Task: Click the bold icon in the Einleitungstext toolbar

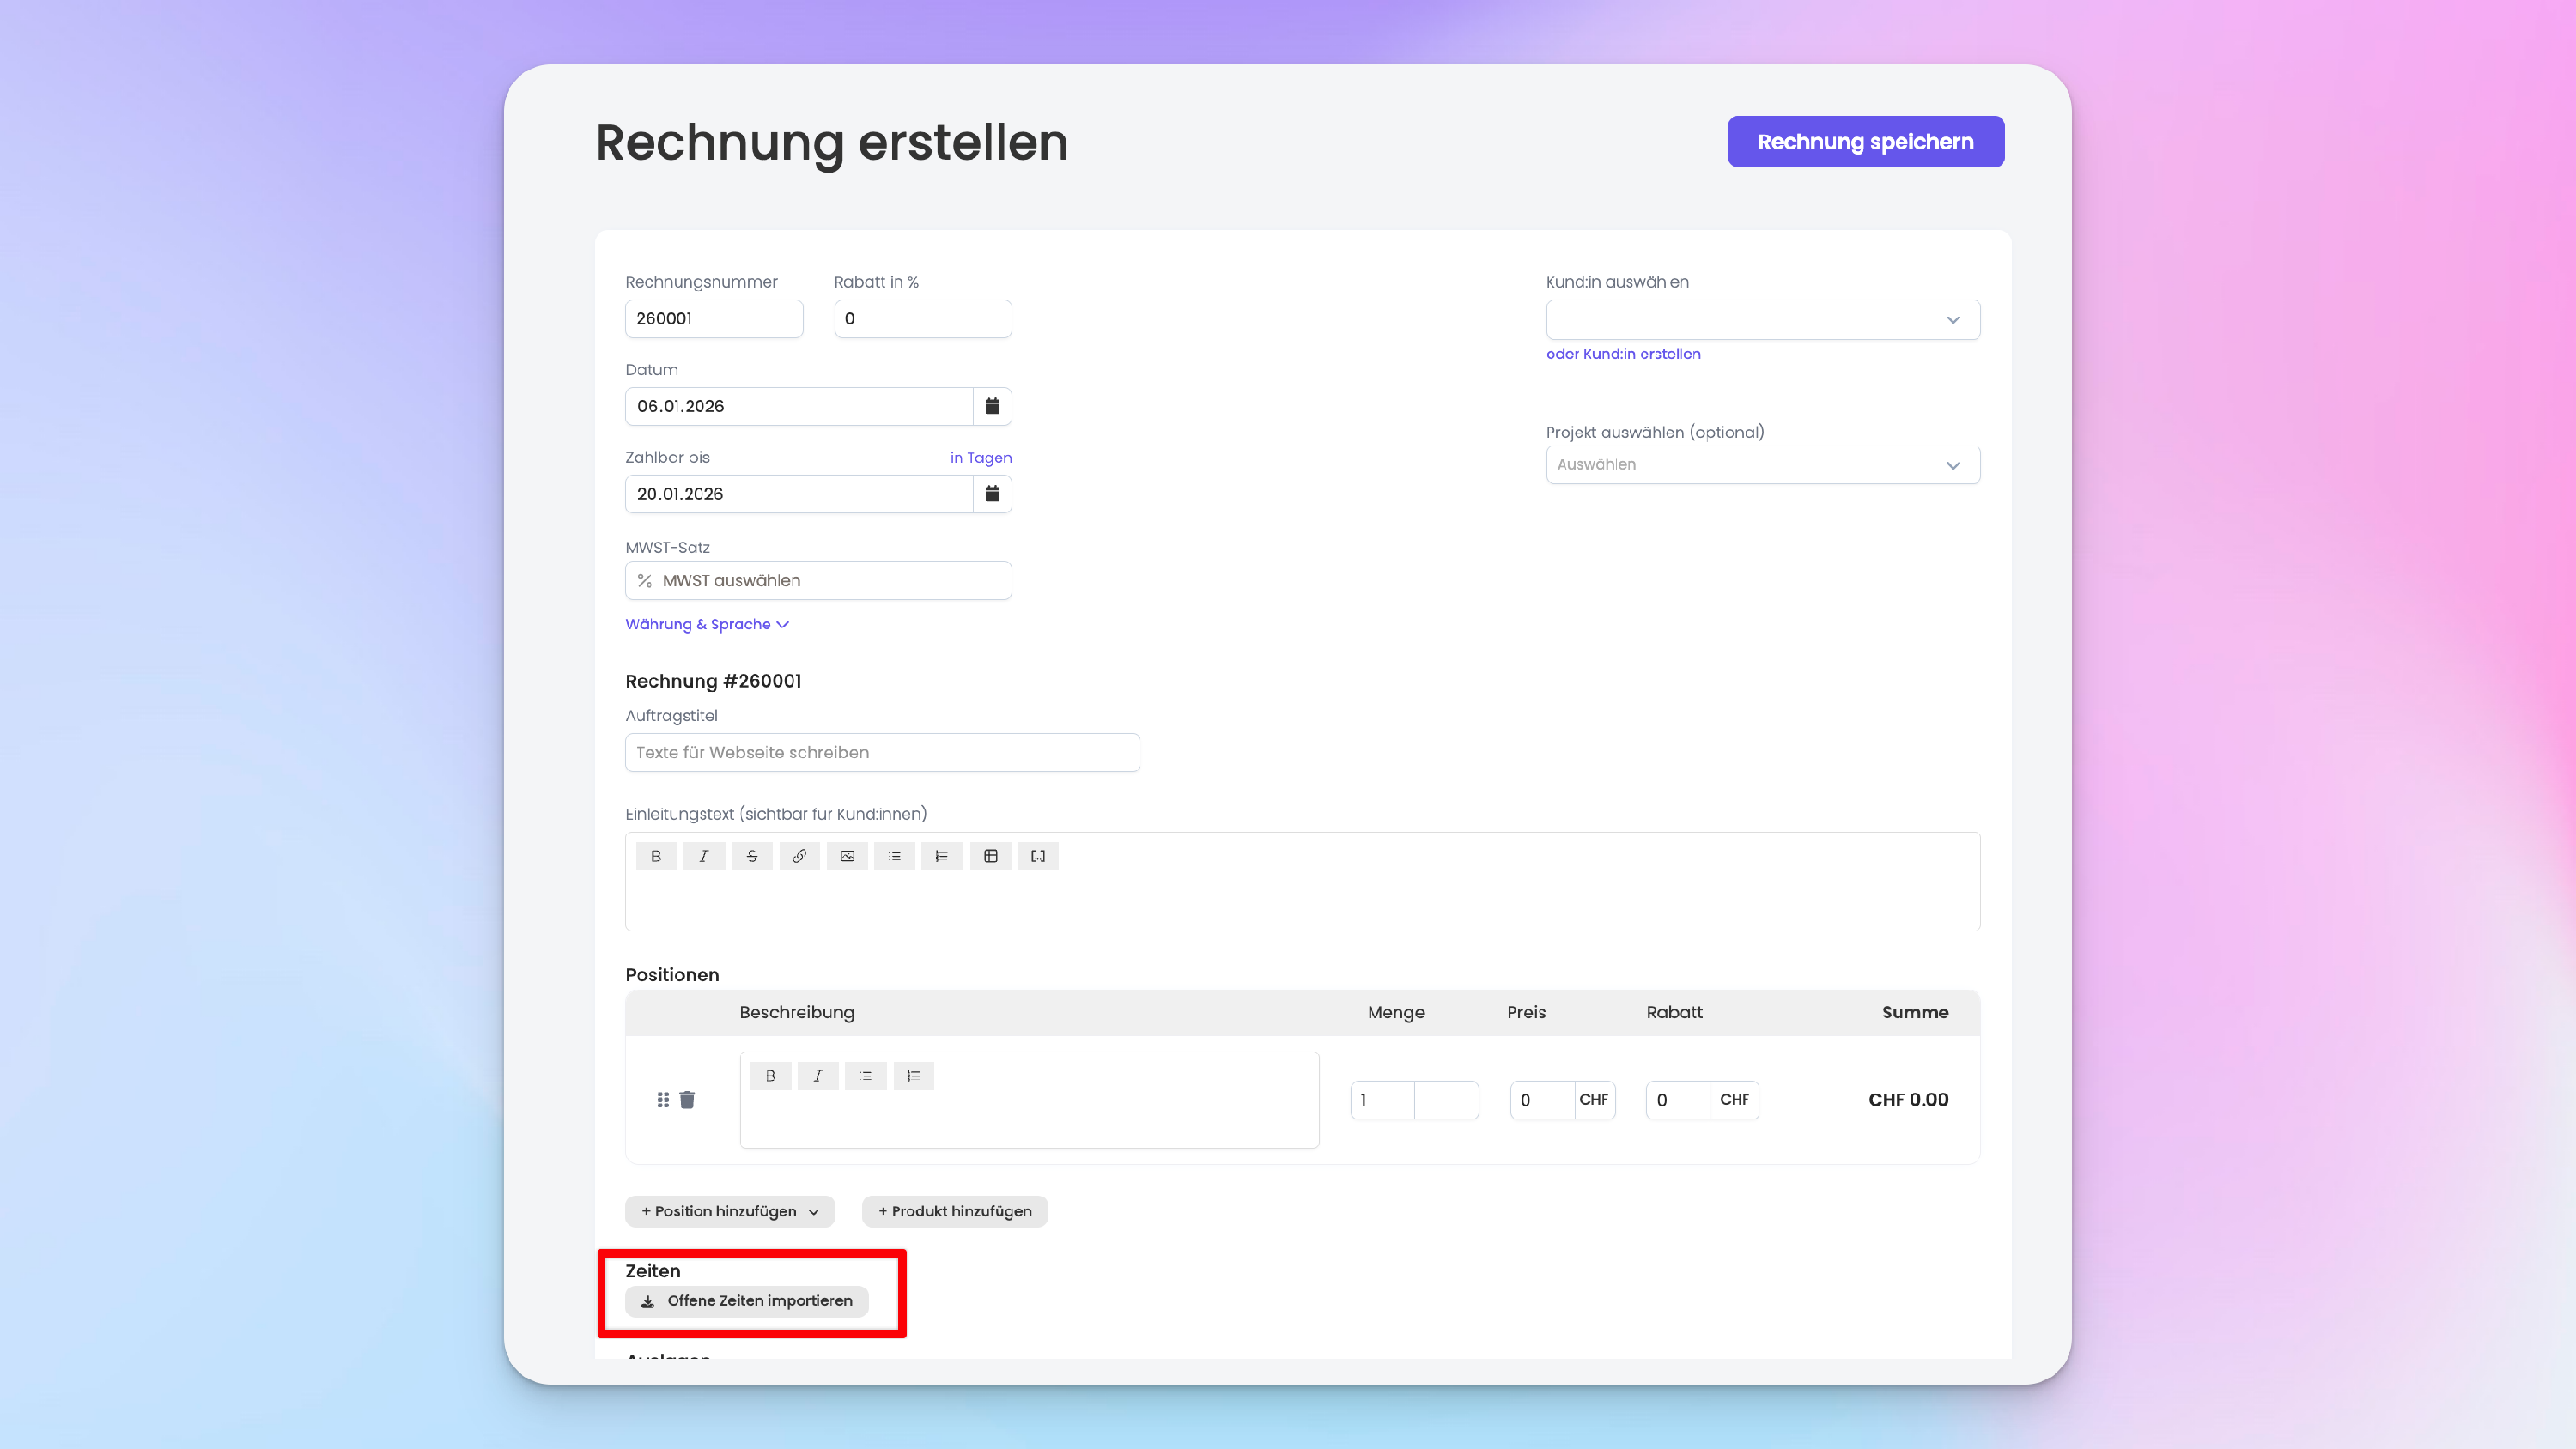Action: tap(656, 856)
